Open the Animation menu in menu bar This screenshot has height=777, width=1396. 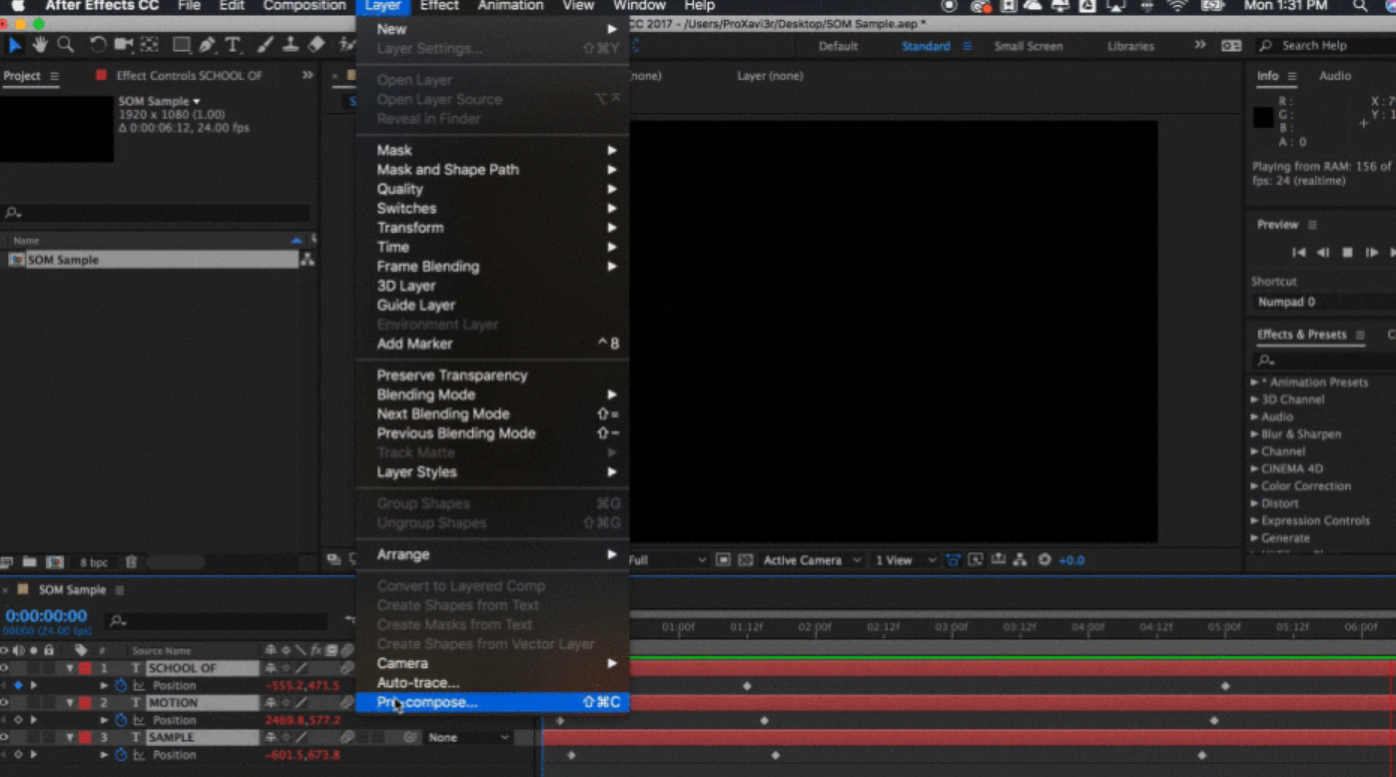pos(510,6)
